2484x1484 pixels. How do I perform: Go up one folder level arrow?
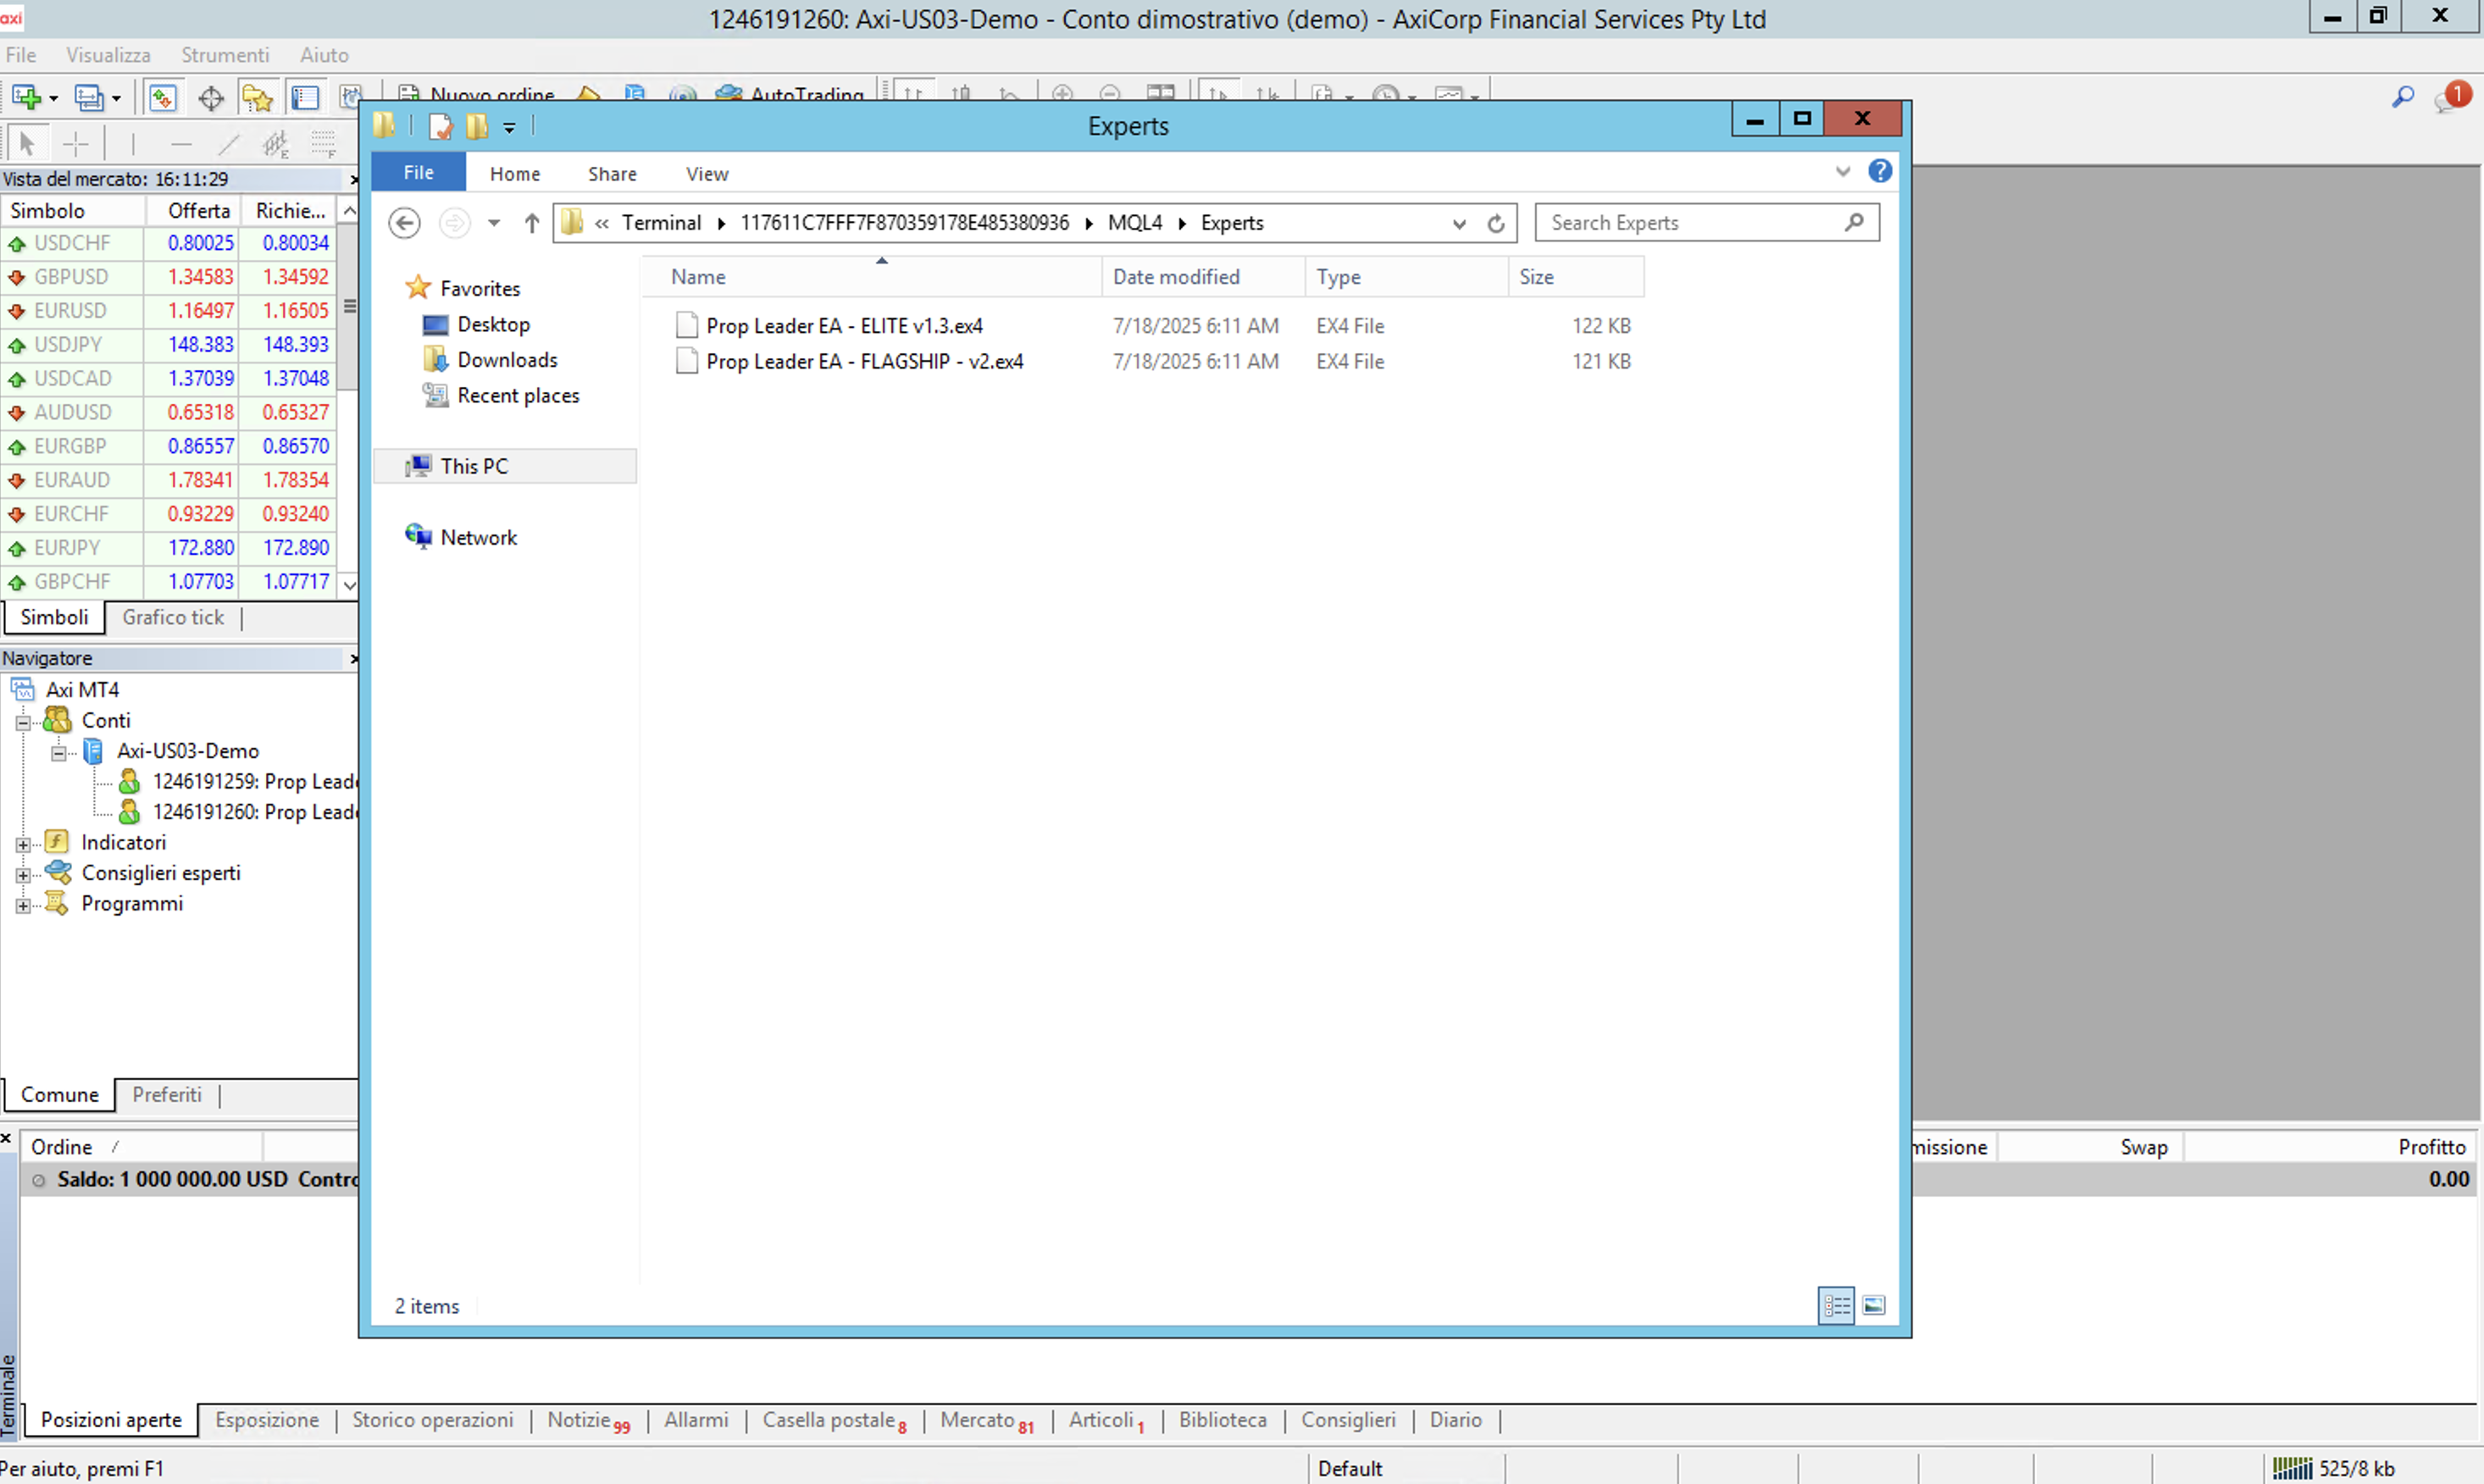click(x=532, y=222)
